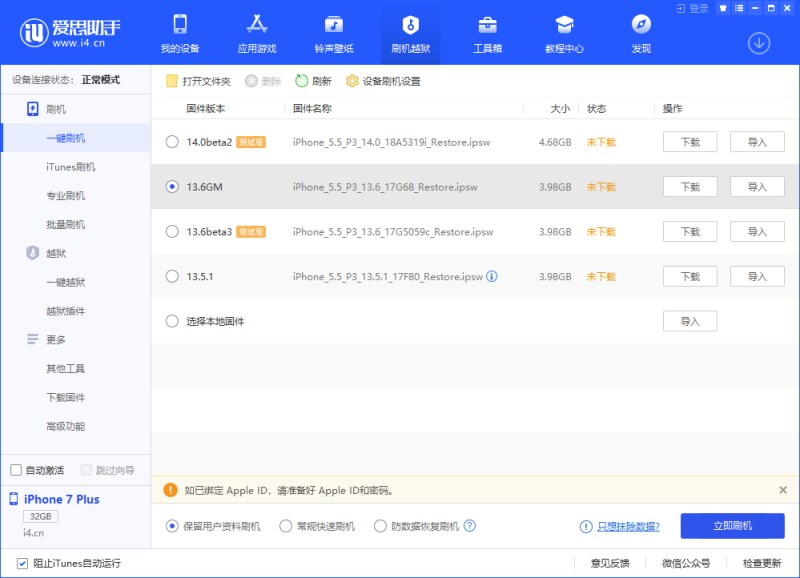Viewport: 800px width, 578px height.
Task: Click 导入 for 13.6GM firmware
Action: click(757, 187)
